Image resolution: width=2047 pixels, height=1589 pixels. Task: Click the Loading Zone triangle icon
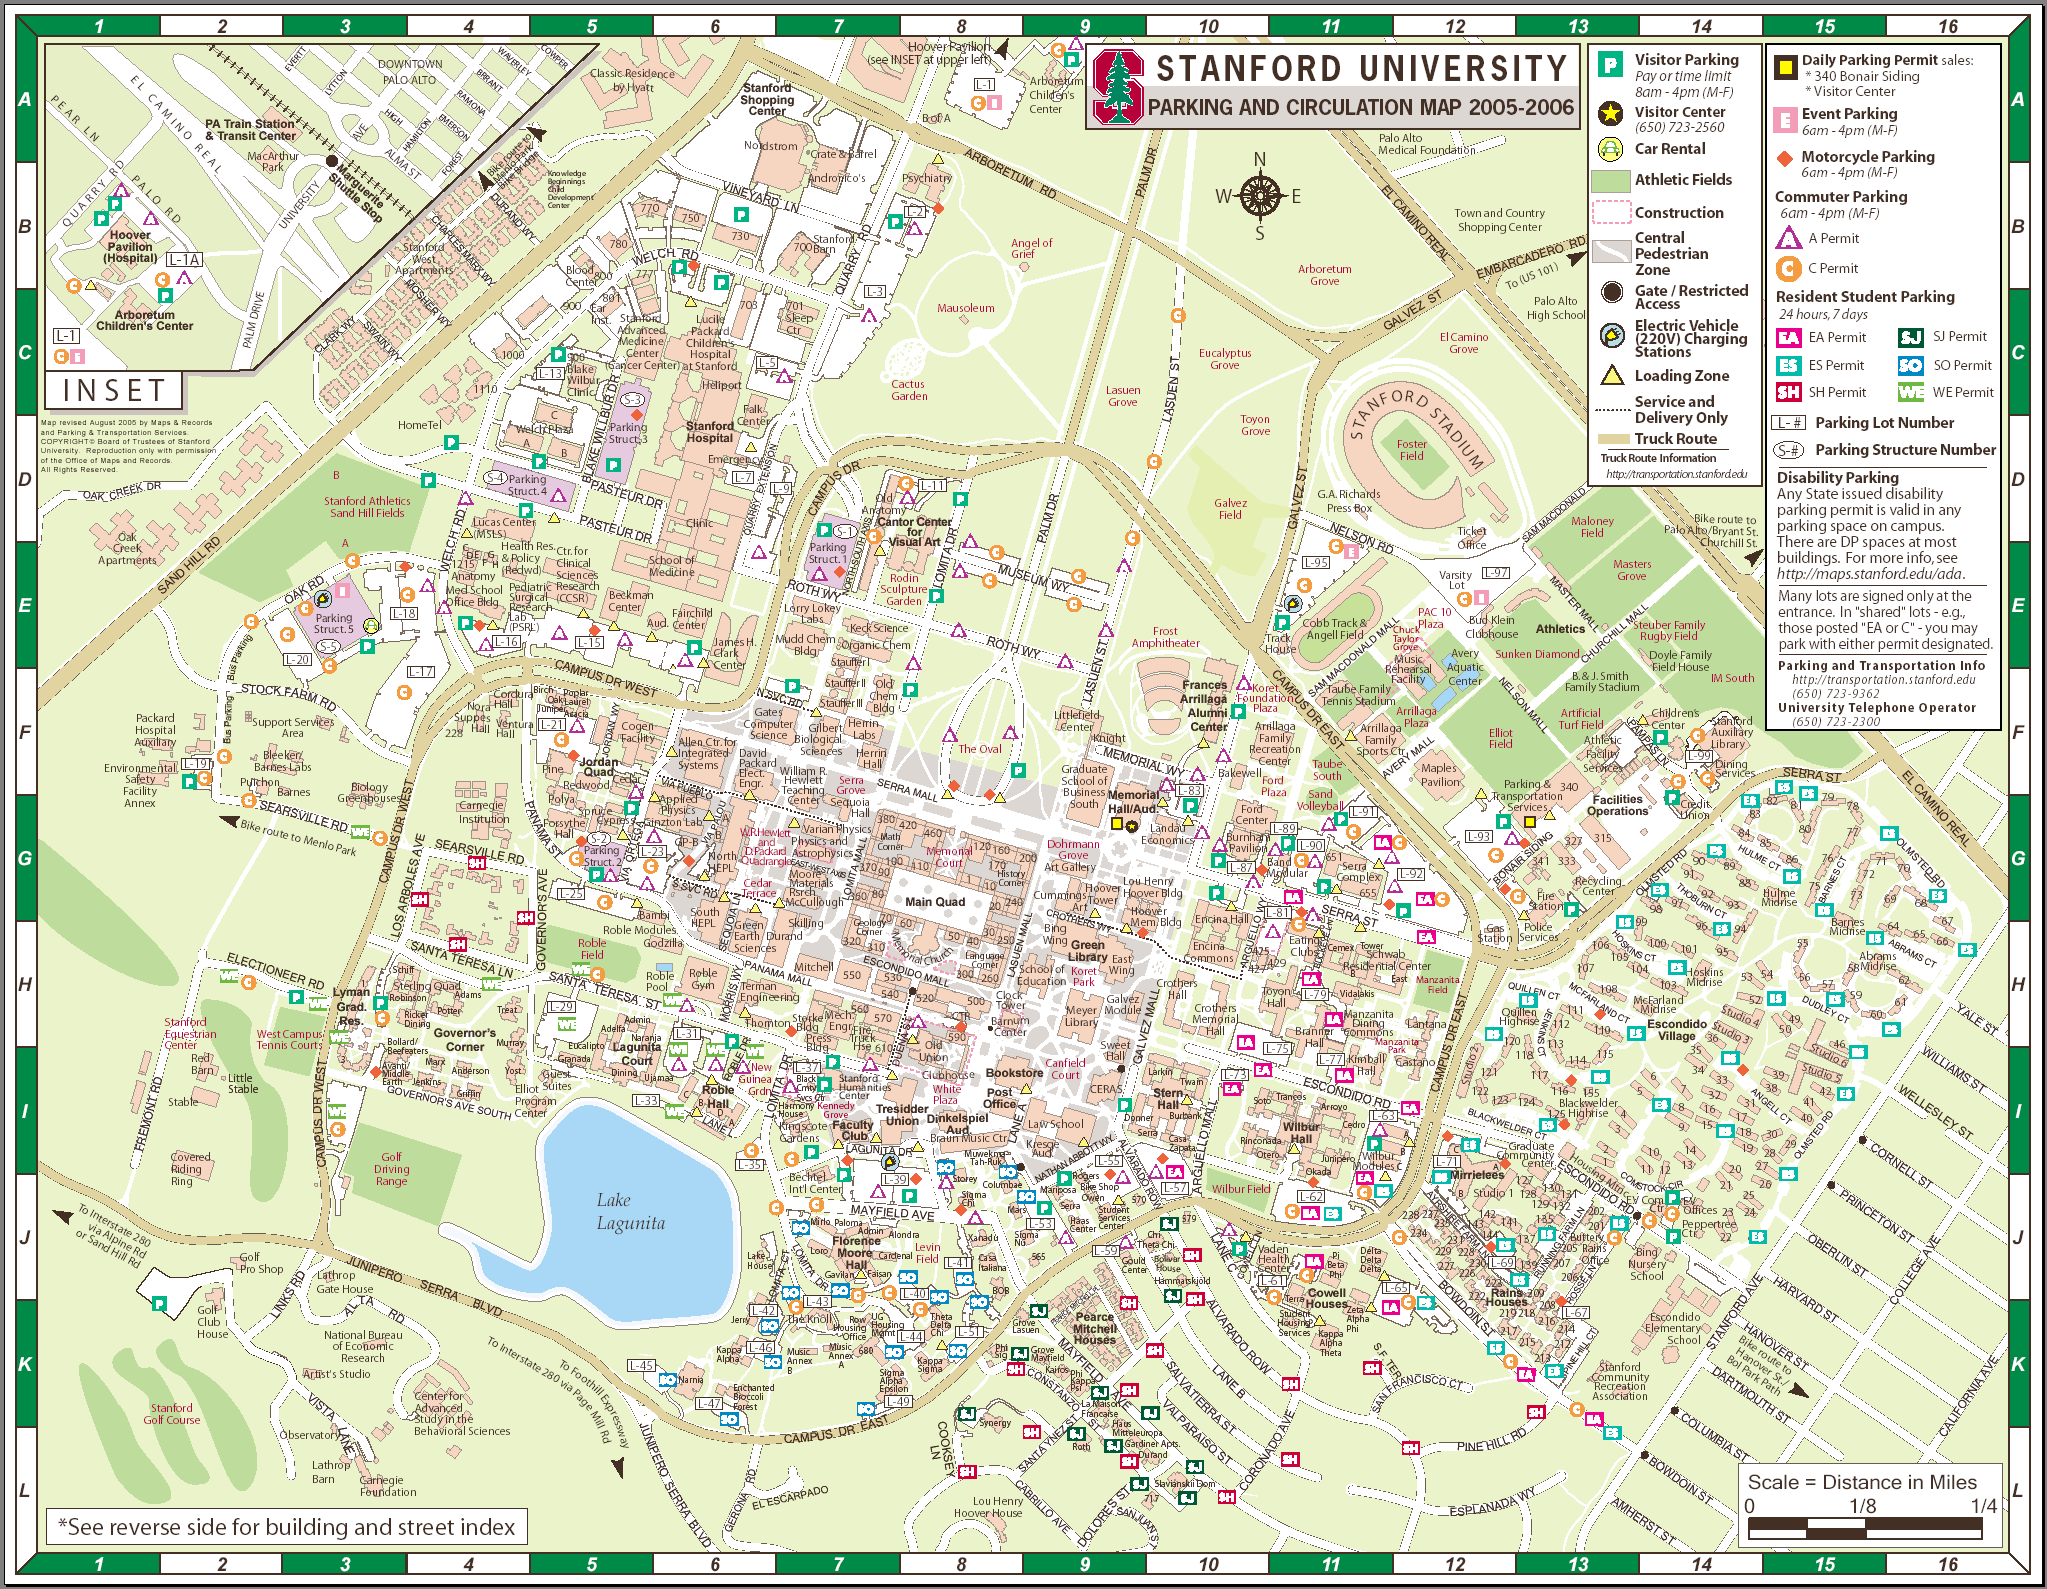coord(1611,376)
